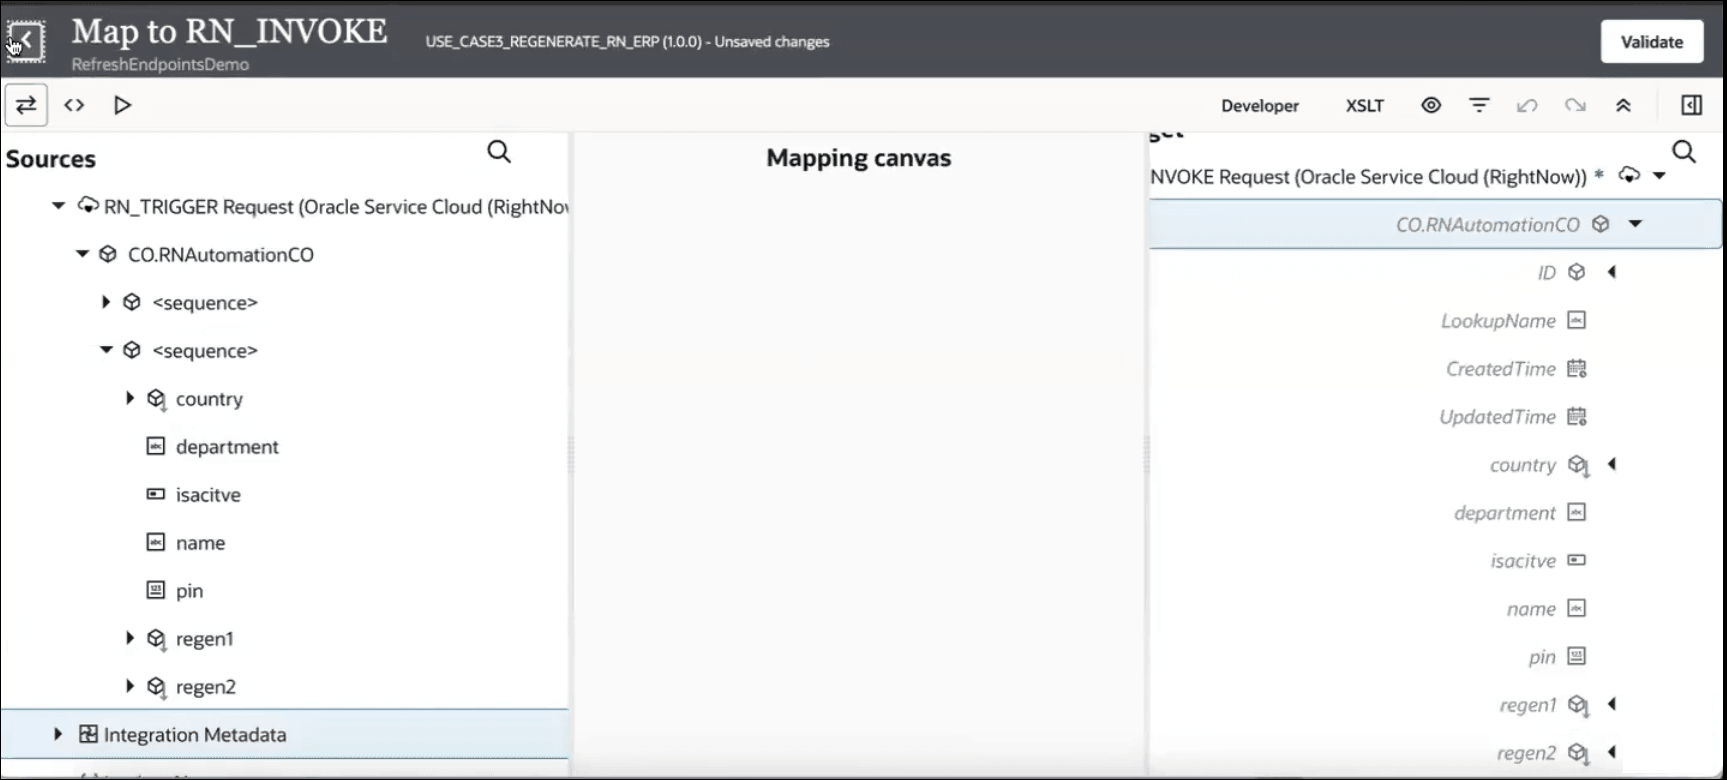Select target isacitve element
The height and width of the screenshot is (780, 1727).
(1523, 561)
